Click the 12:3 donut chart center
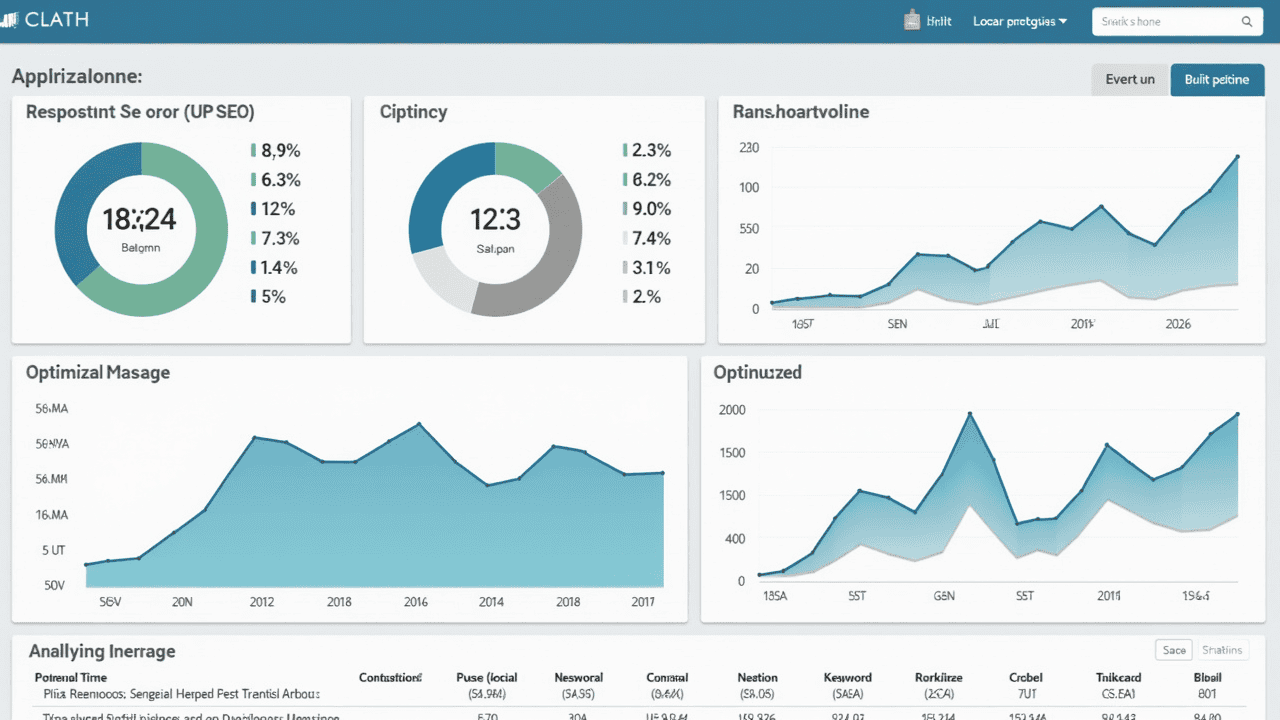 [x=495, y=221]
